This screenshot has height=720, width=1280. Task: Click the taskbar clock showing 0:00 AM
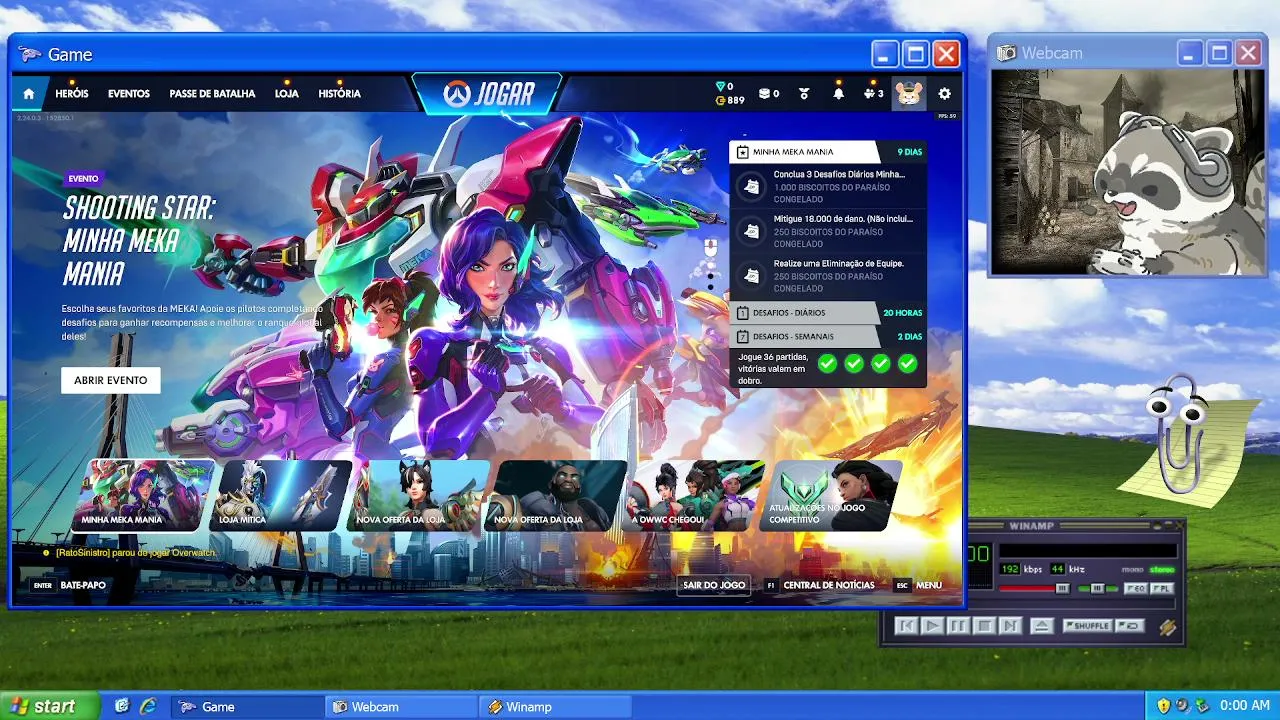(x=1244, y=706)
